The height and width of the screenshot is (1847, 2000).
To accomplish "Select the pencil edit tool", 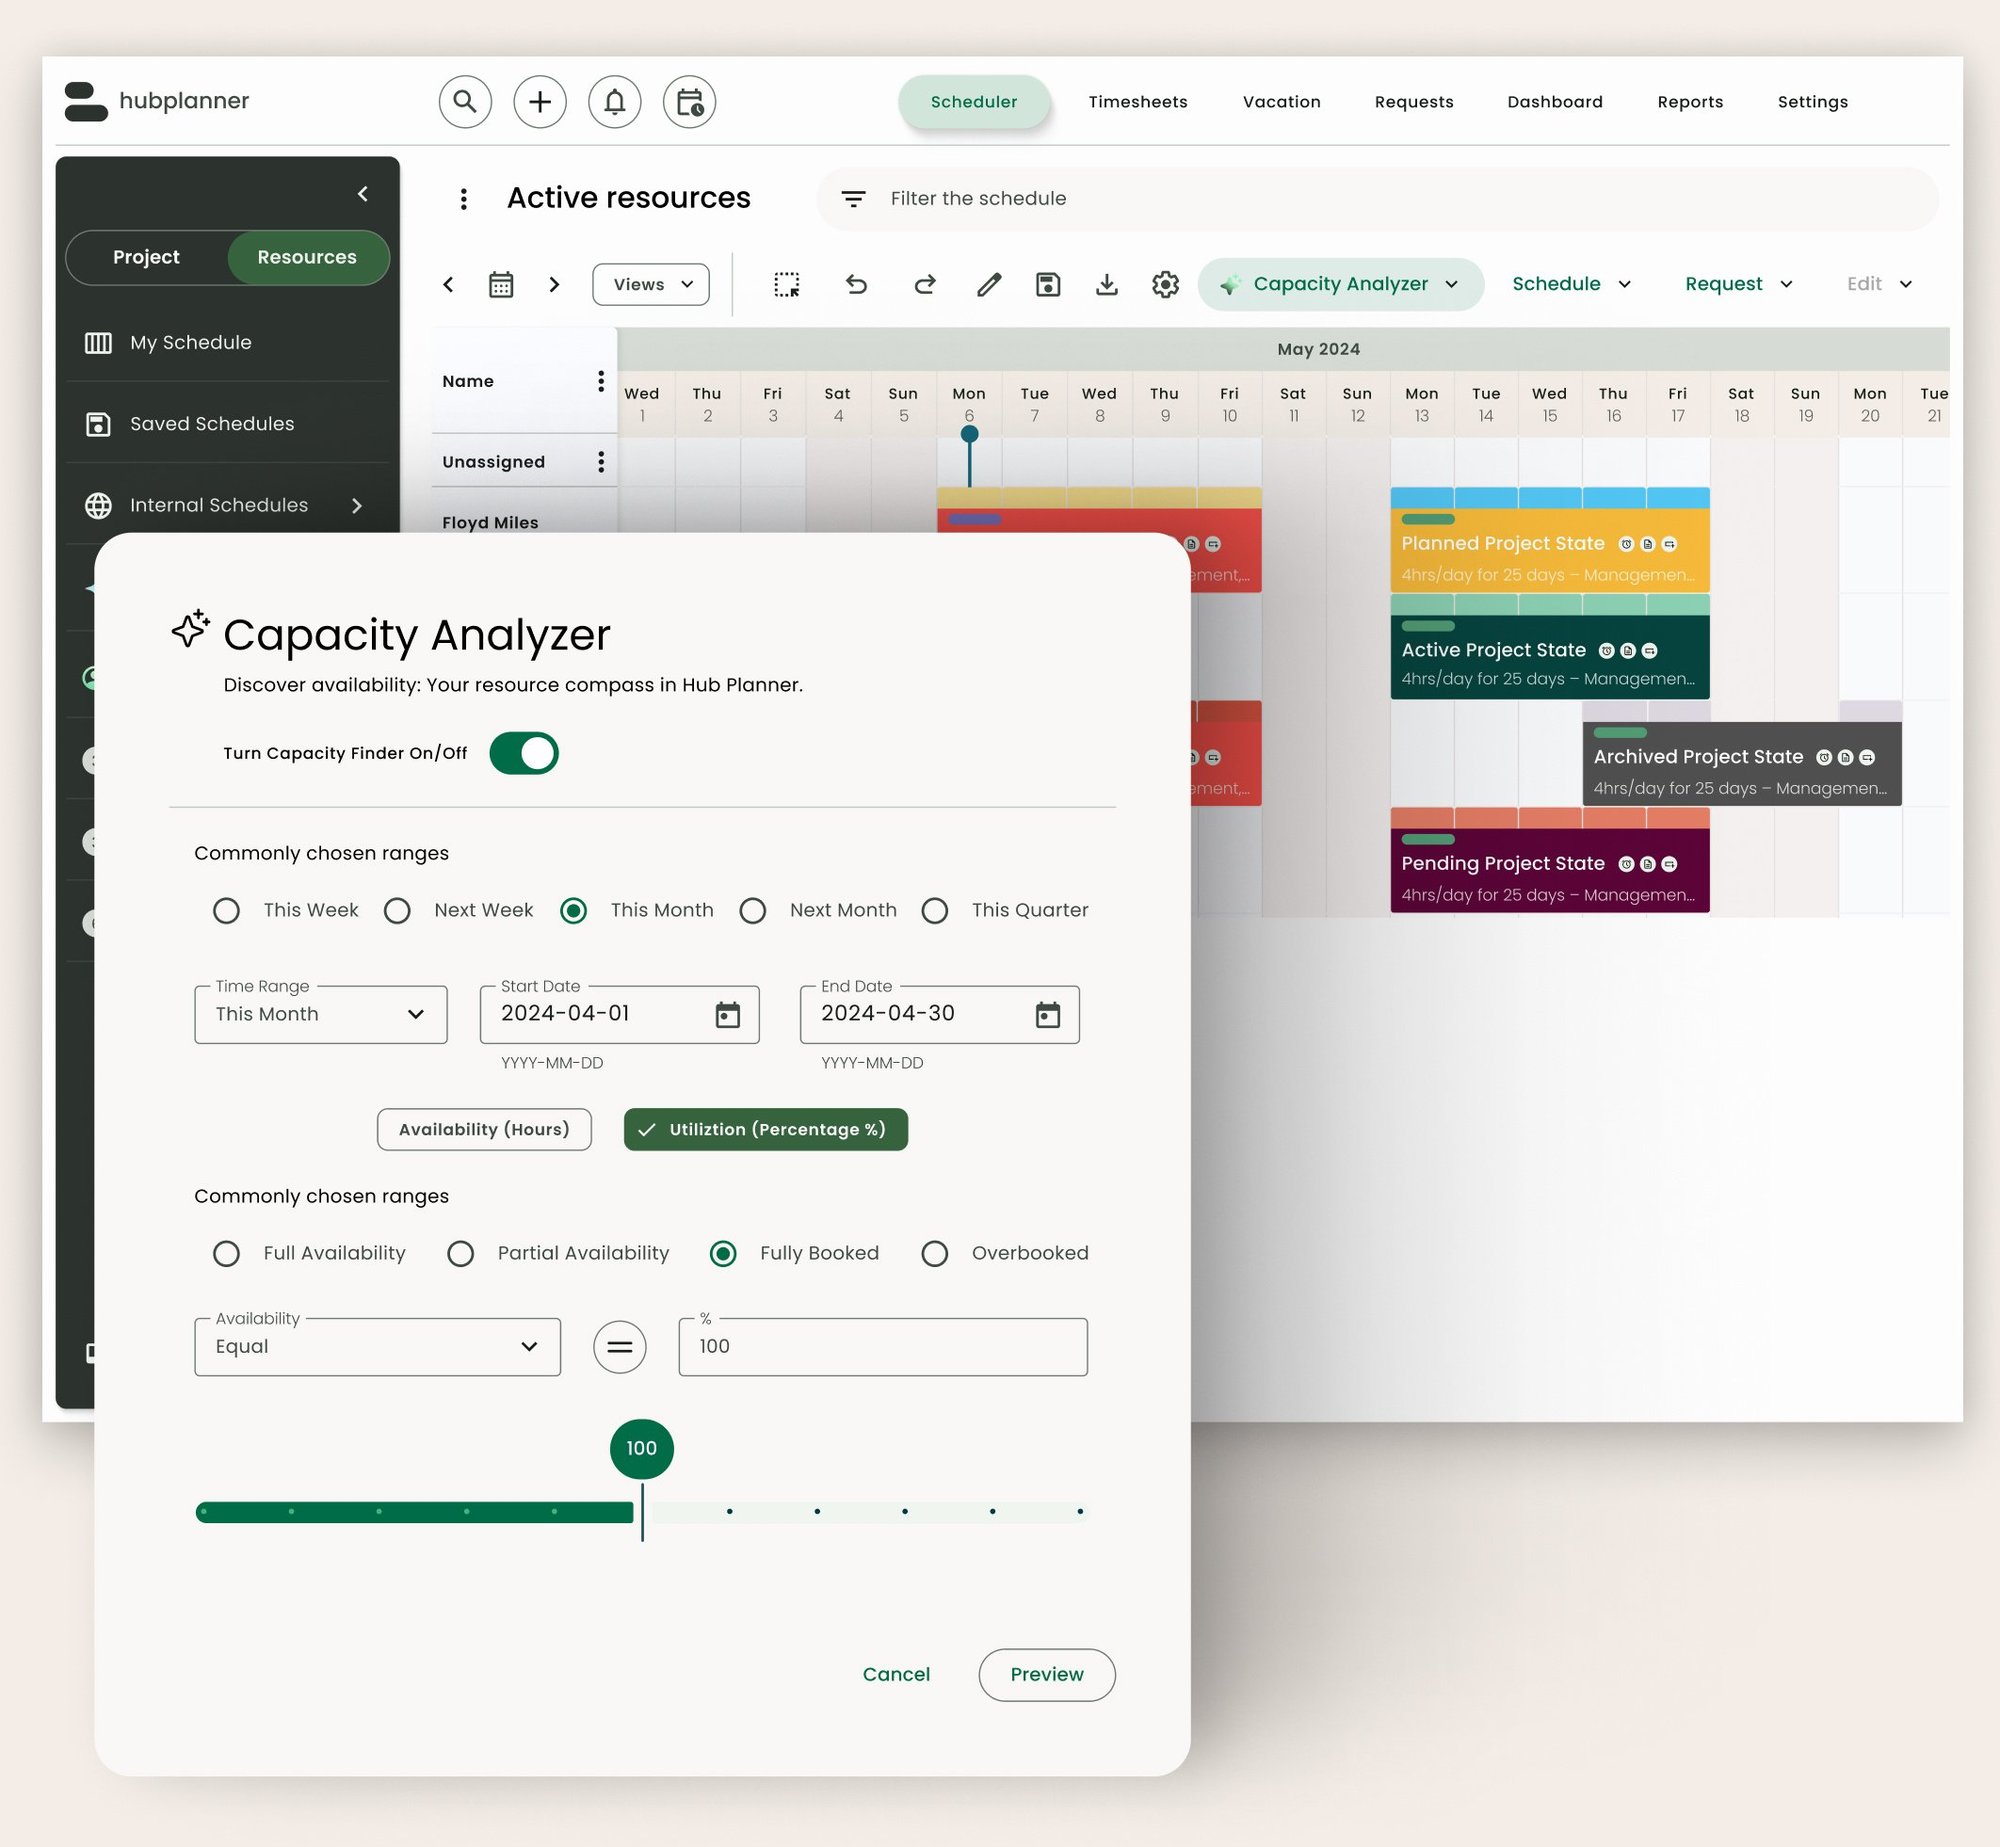I will pos(989,284).
